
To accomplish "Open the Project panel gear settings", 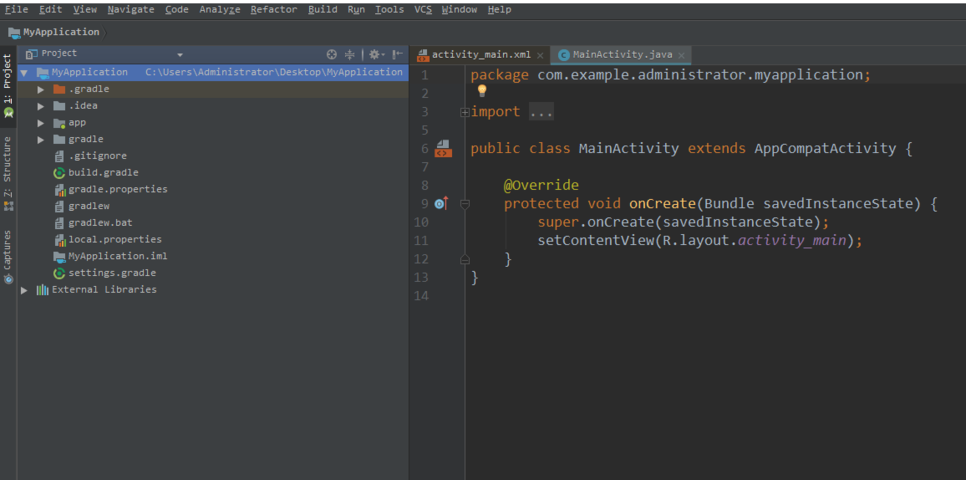I will [x=375, y=54].
